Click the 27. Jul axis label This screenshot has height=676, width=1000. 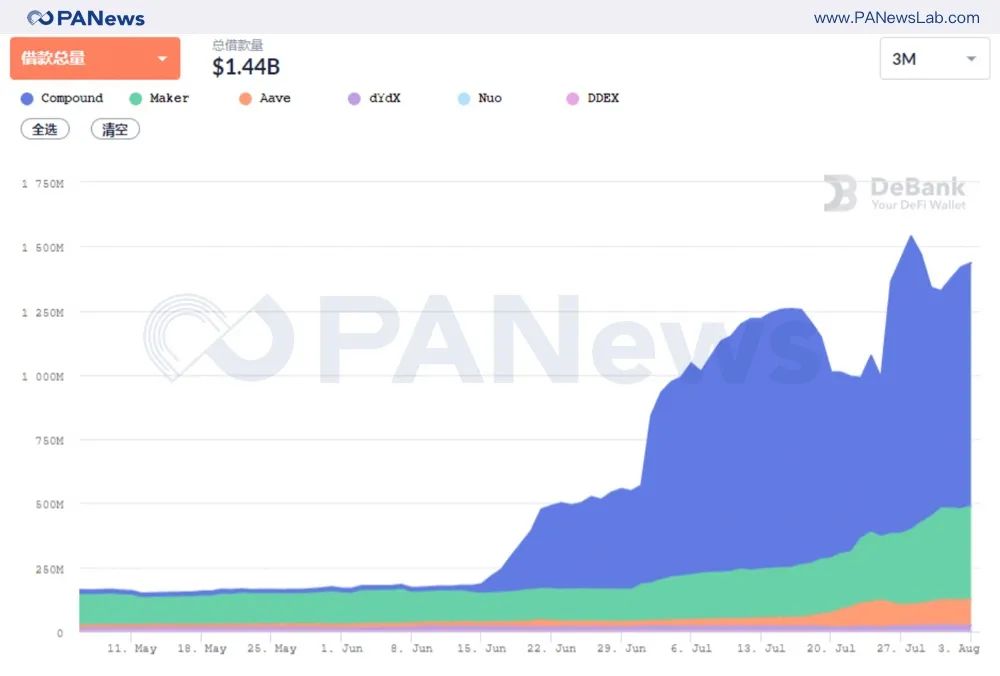901,648
